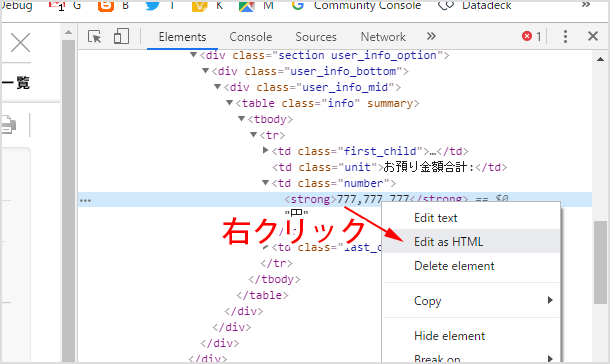Switch to the Sources tab
The height and width of the screenshot is (364, 610).
[316, 37]
